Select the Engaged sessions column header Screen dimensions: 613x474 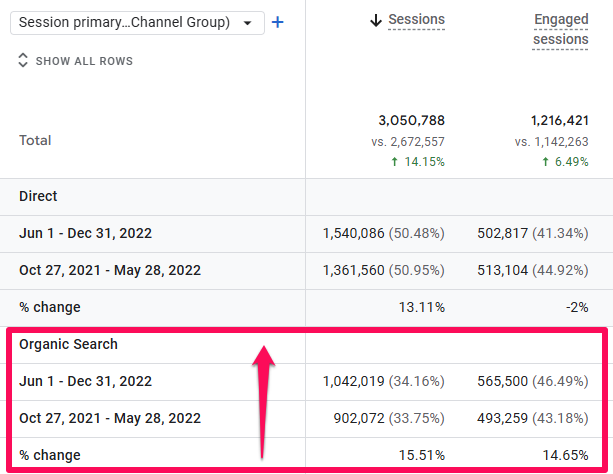(x=560, y=29)
